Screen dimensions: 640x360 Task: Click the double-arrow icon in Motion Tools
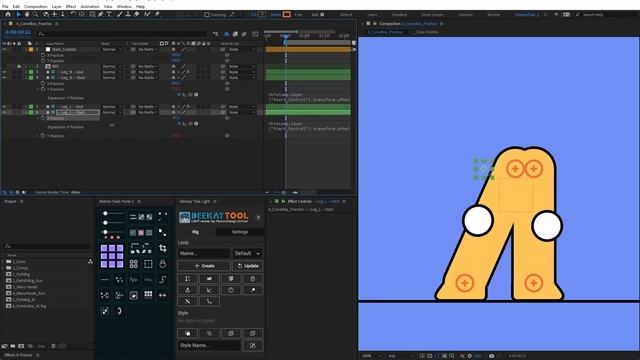[162, 295]
